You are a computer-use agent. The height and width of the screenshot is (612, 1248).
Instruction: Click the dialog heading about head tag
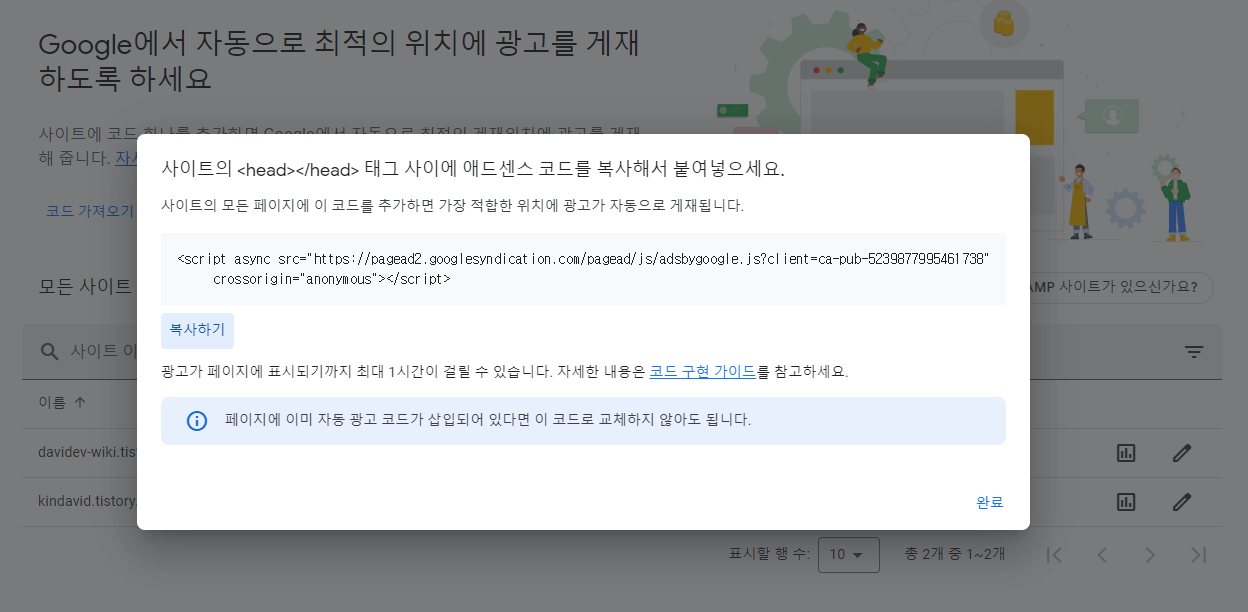[473, 169]
